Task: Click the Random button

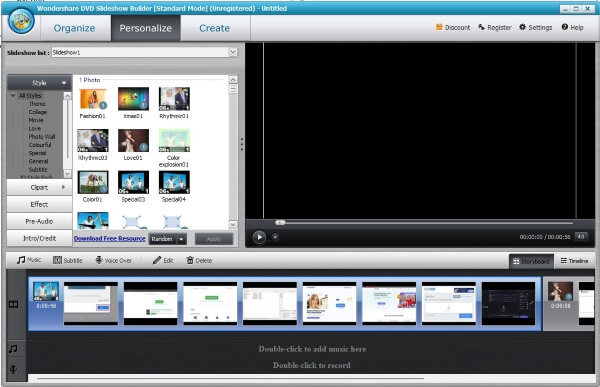Action: coord(162,239)
